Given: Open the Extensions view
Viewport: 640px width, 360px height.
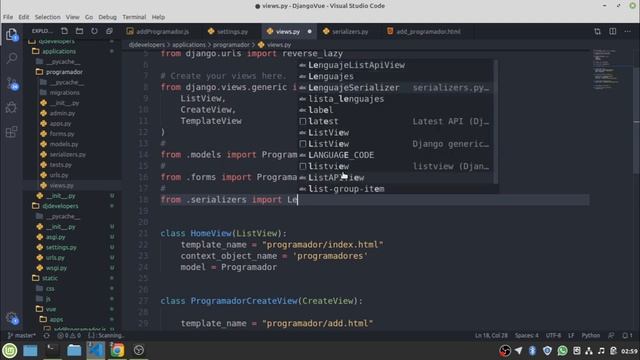Looking at the screenshot, I should pyautogui.click(x=11, y=132).
